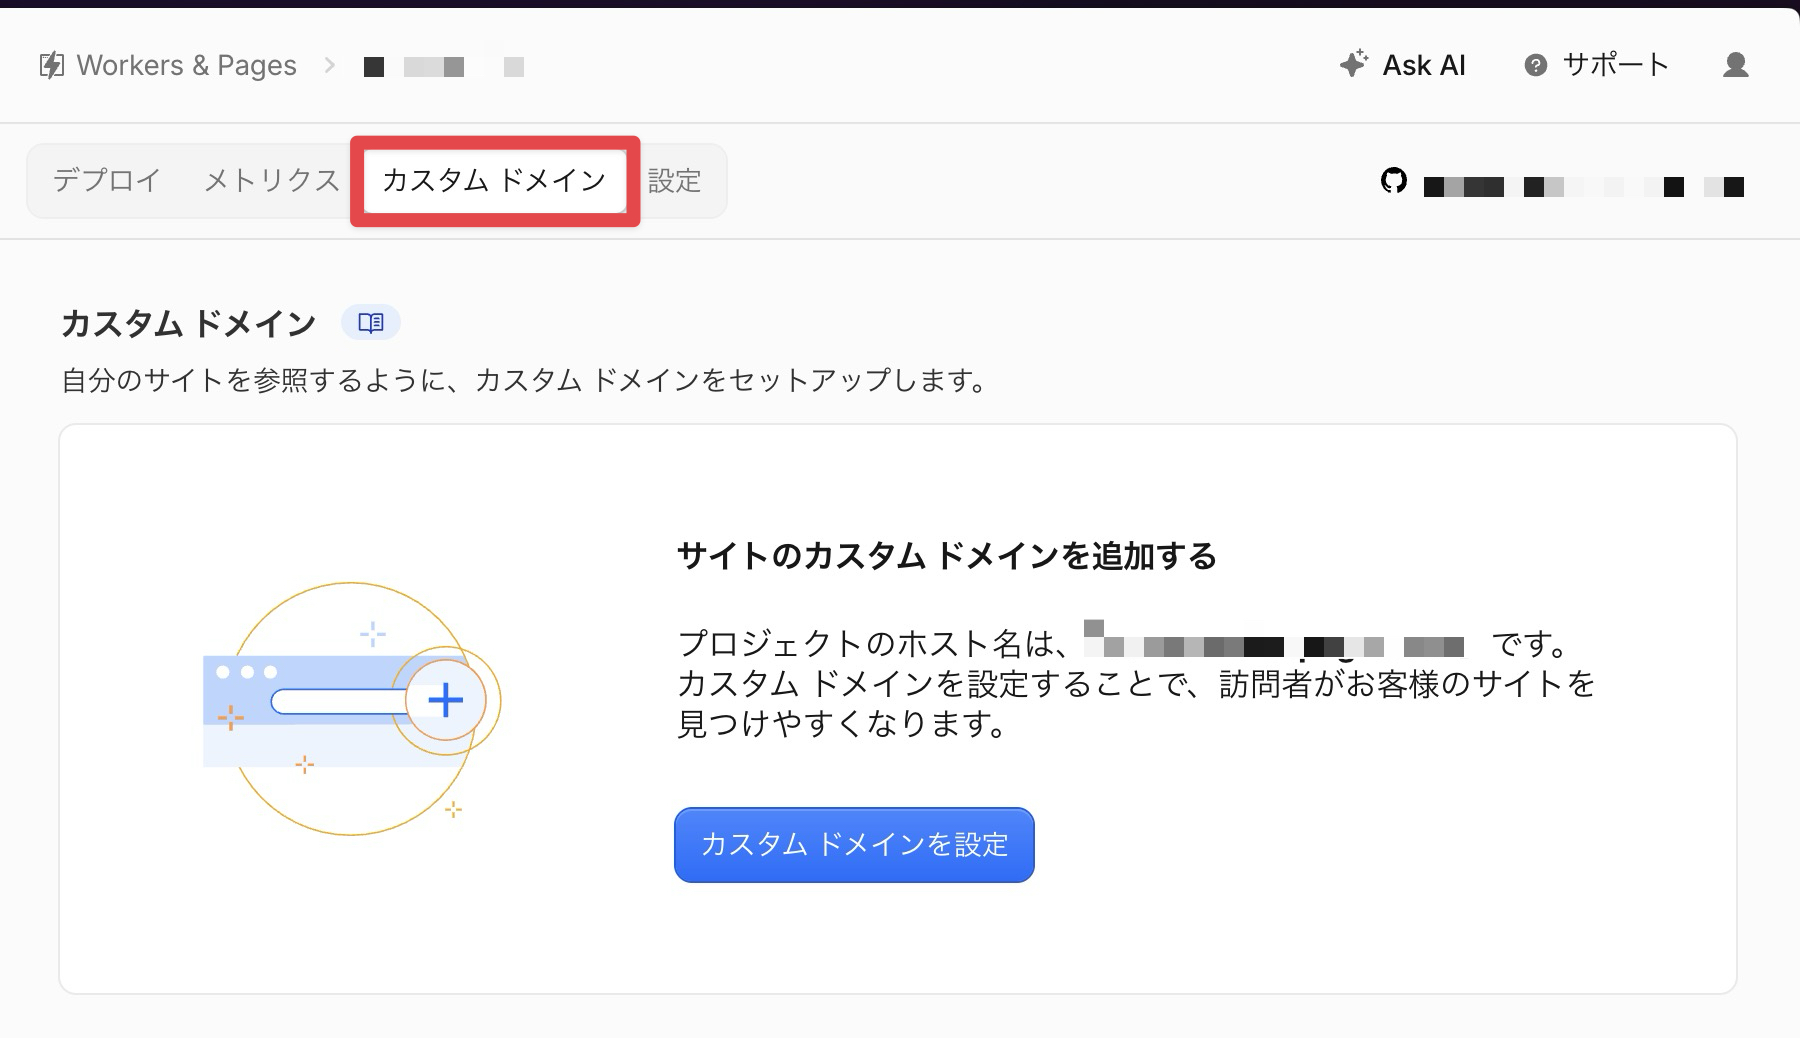
Task: Click the カスタム ドメインを設定 button
Action: tap(854, 845)
